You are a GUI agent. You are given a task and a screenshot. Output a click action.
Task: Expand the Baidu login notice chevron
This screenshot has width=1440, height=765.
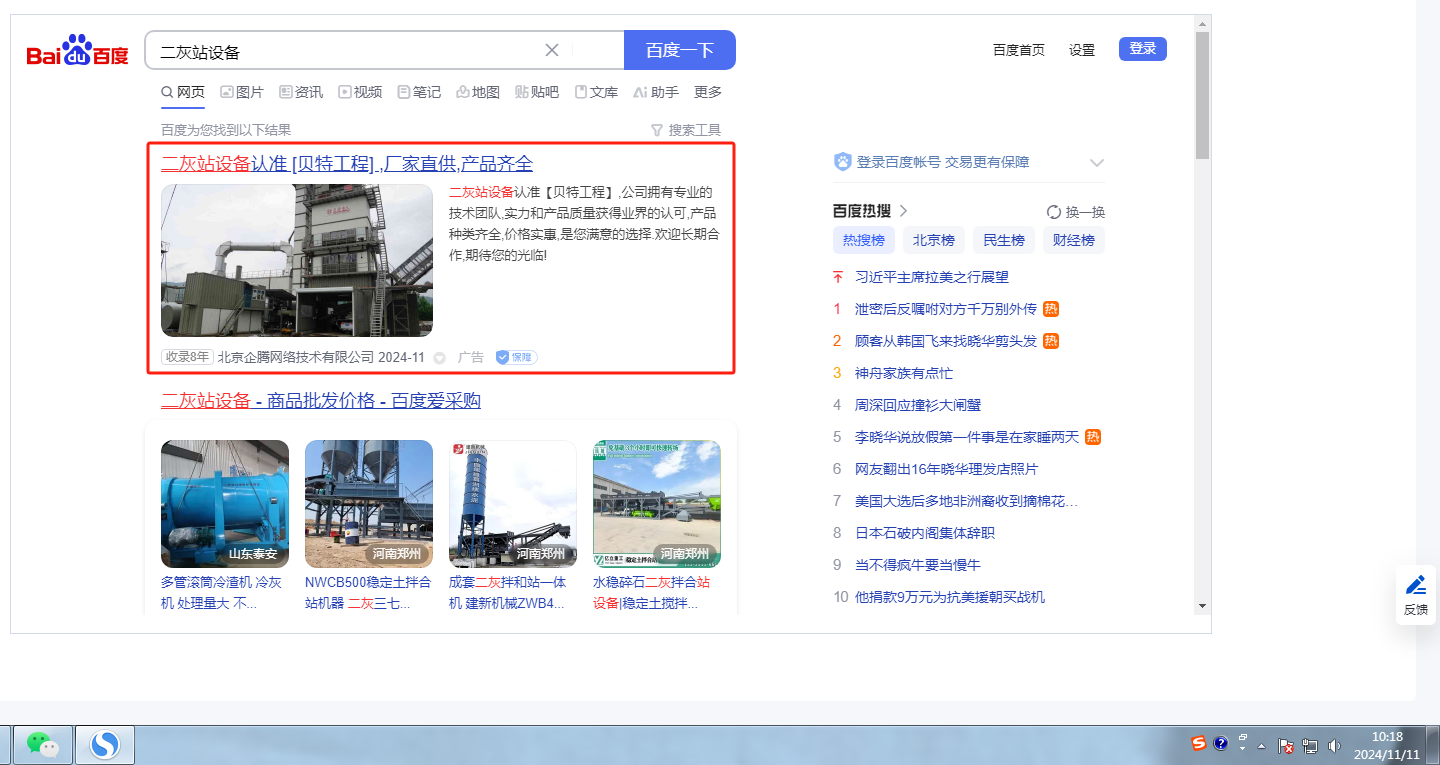(x=1096, y=163)
